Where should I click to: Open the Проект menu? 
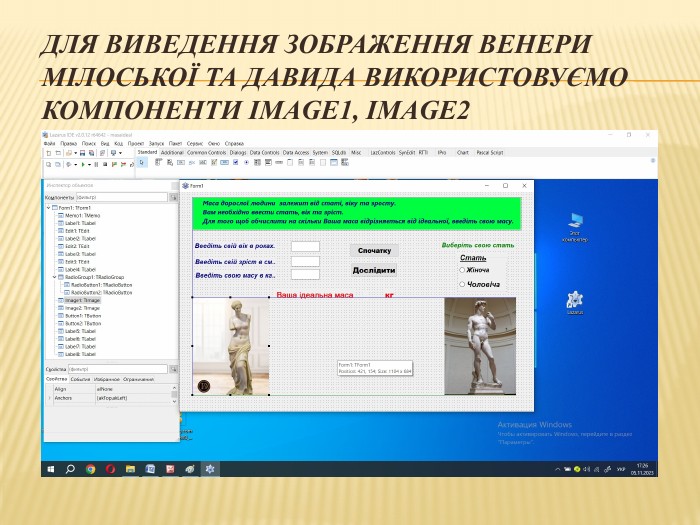tap(136, 144)
